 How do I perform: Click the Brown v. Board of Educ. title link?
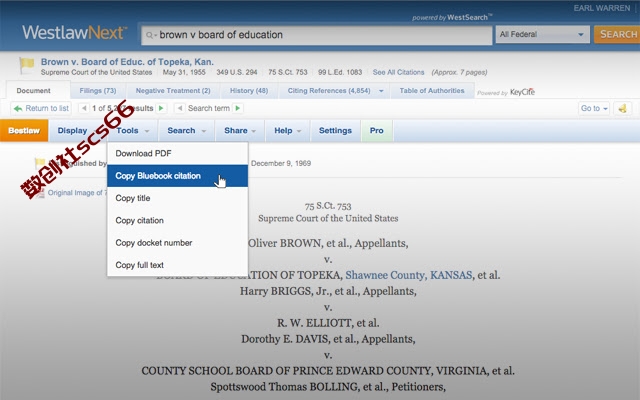pos(127,62)
